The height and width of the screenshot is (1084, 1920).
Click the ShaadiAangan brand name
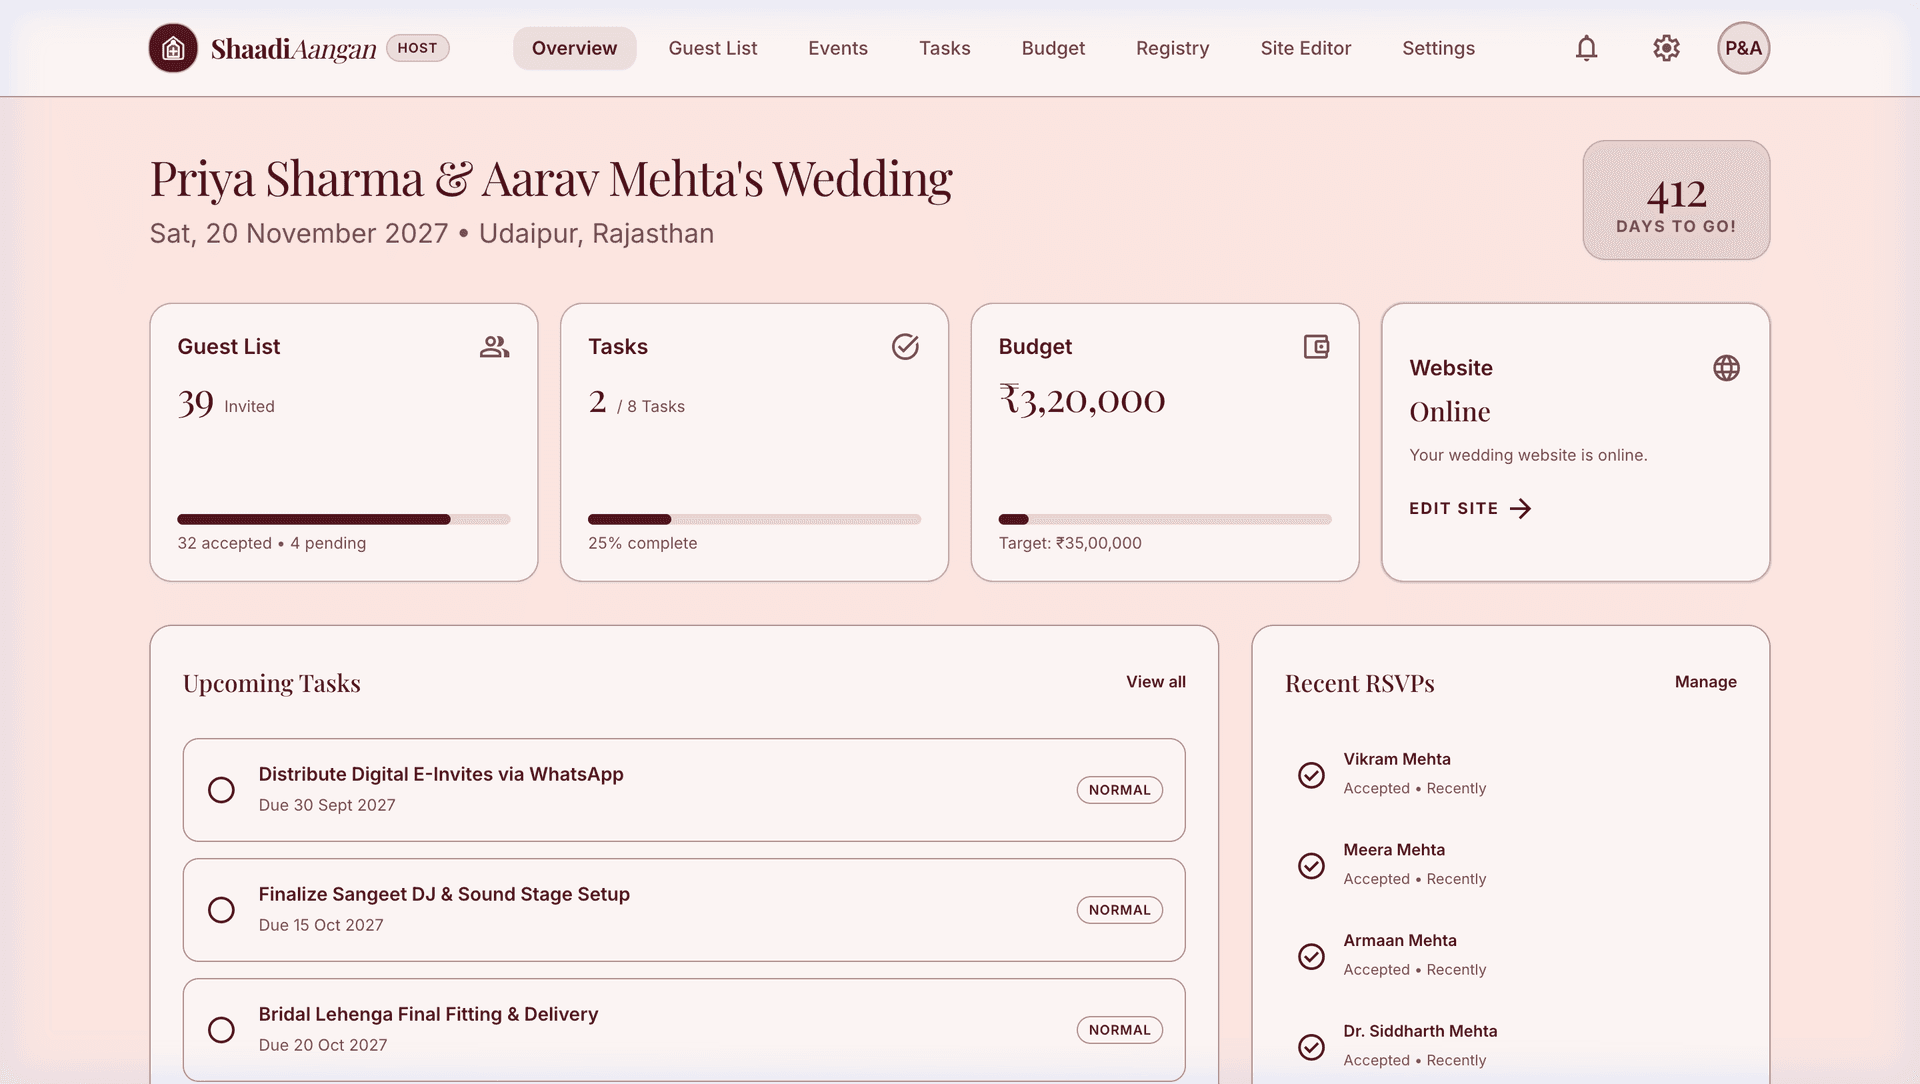point(293,49)
